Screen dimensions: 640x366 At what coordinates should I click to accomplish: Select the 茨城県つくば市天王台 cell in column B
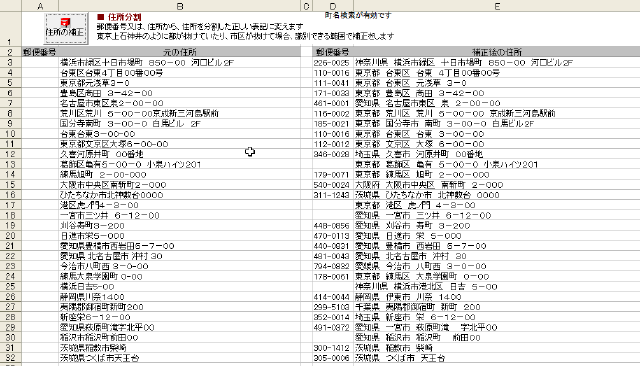coord(180,358)
